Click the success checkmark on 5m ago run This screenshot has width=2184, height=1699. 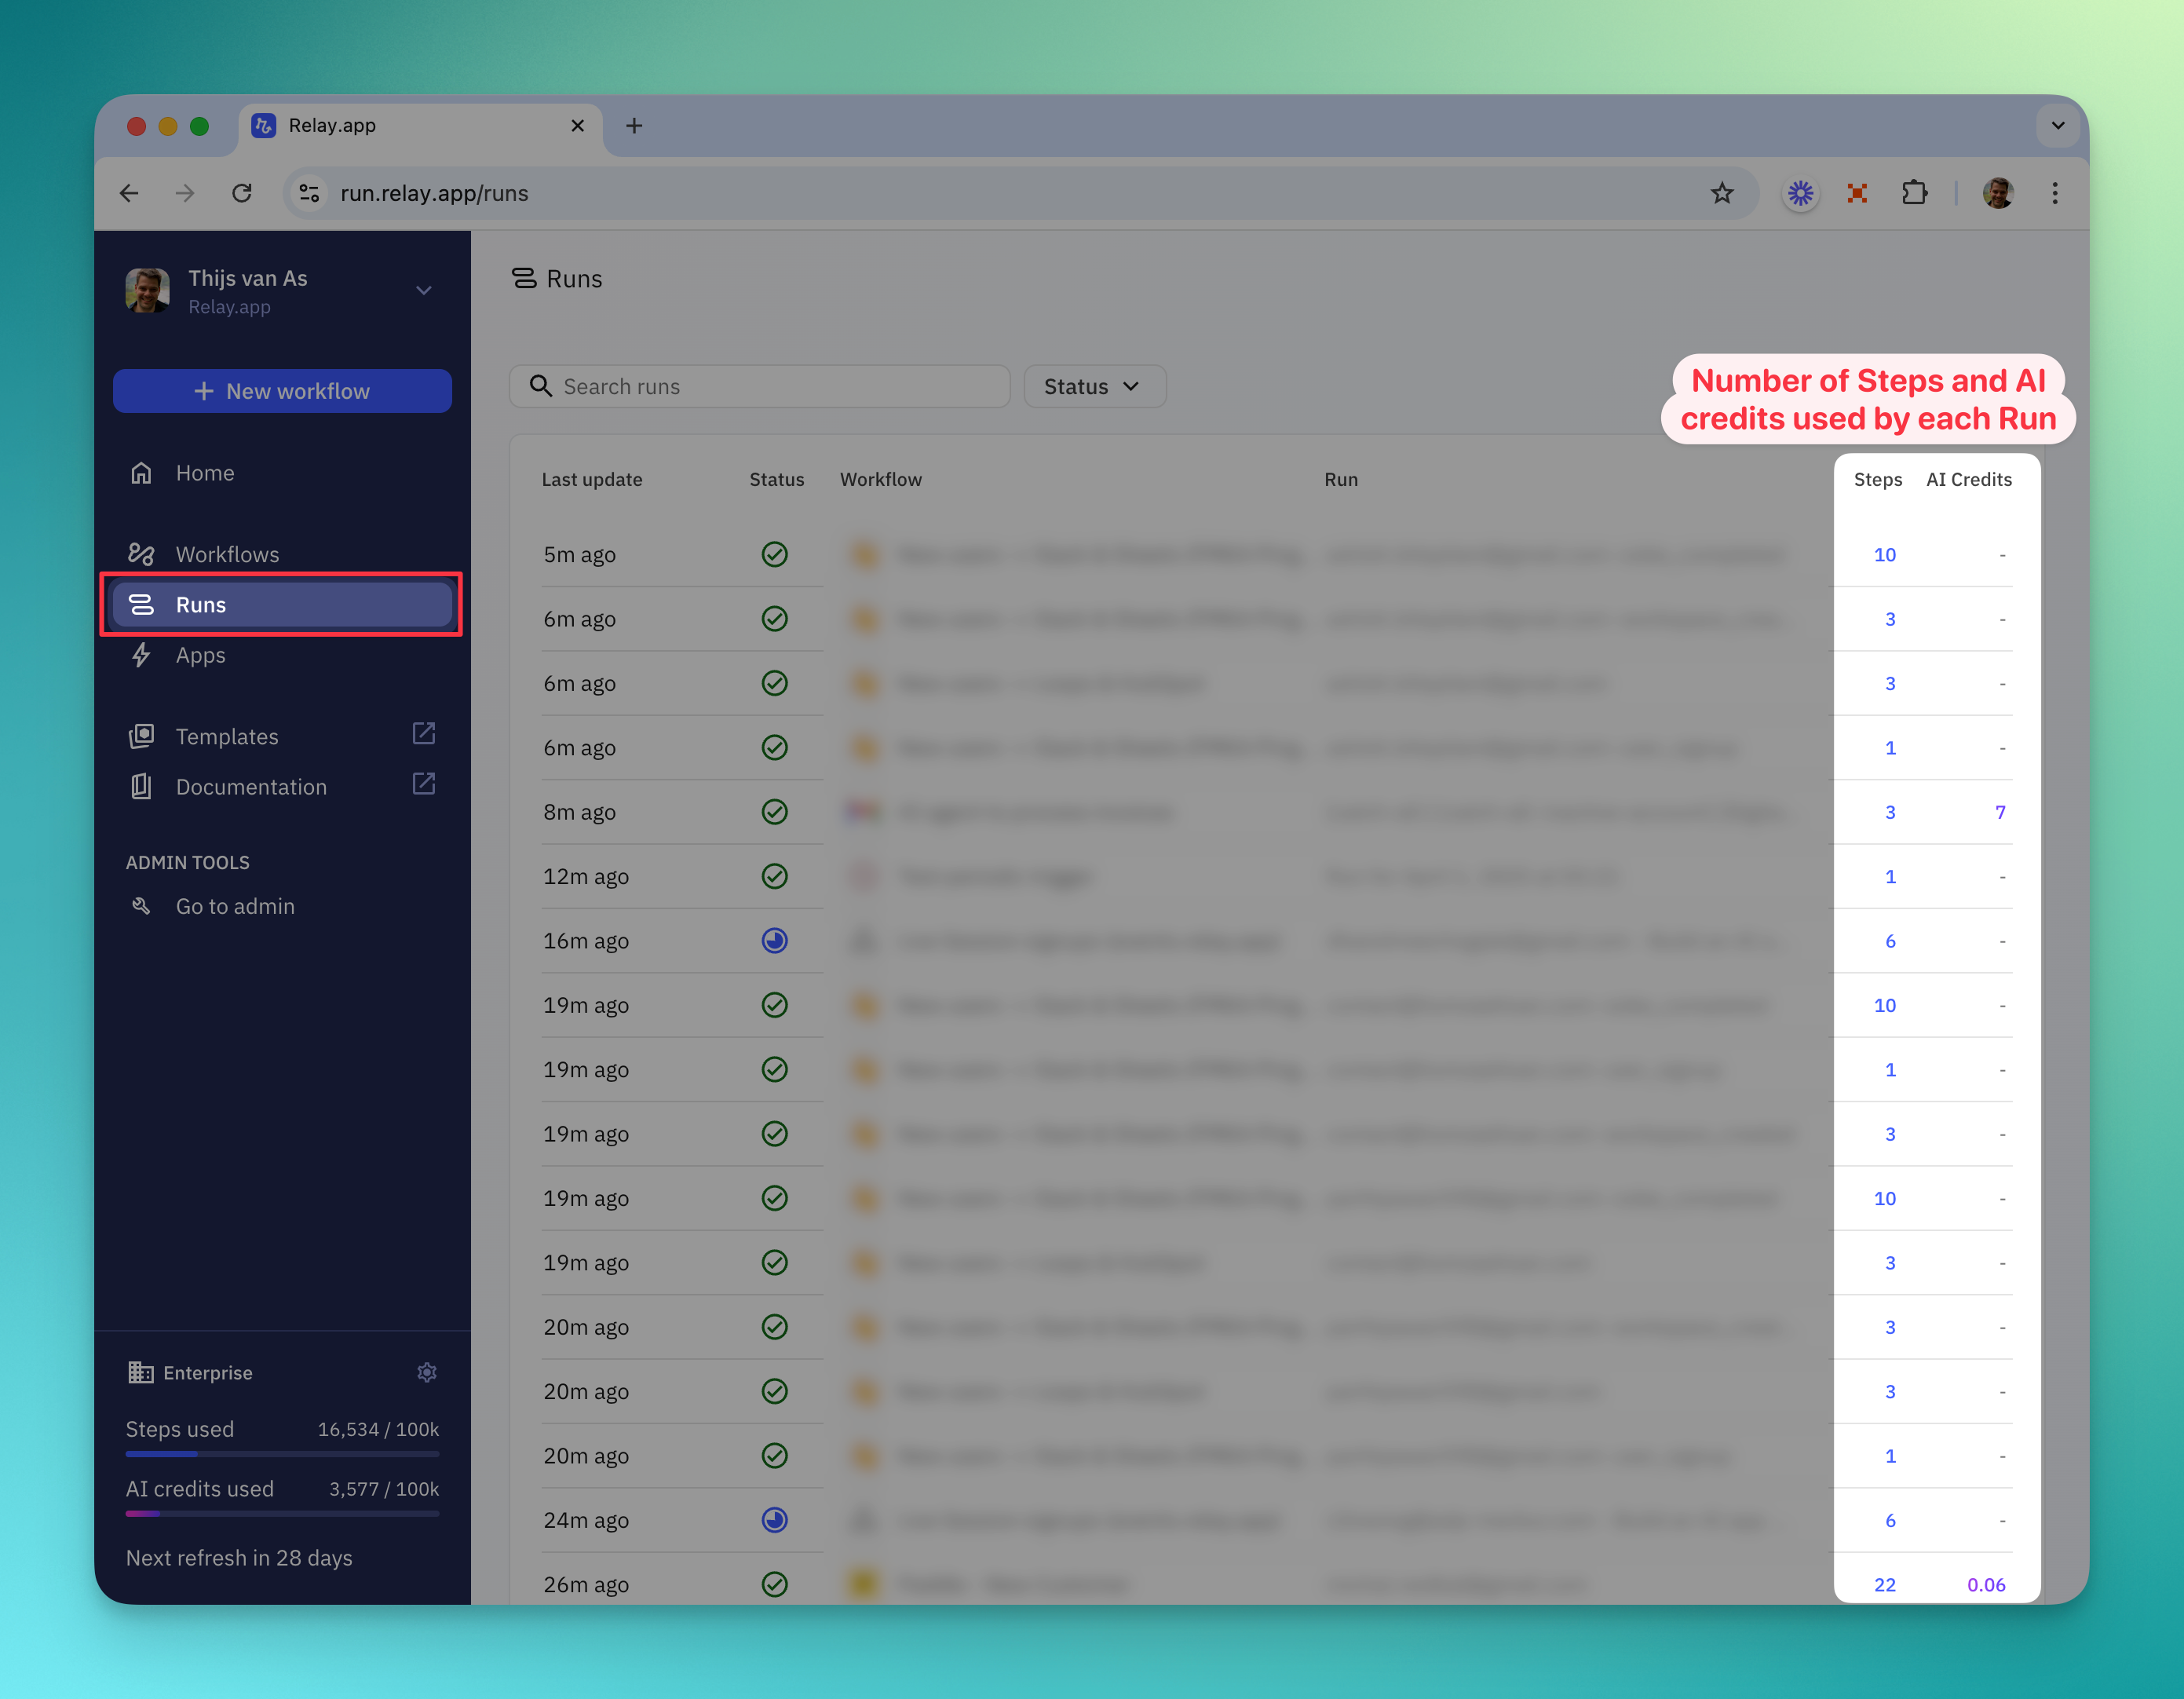click(774, 554)
